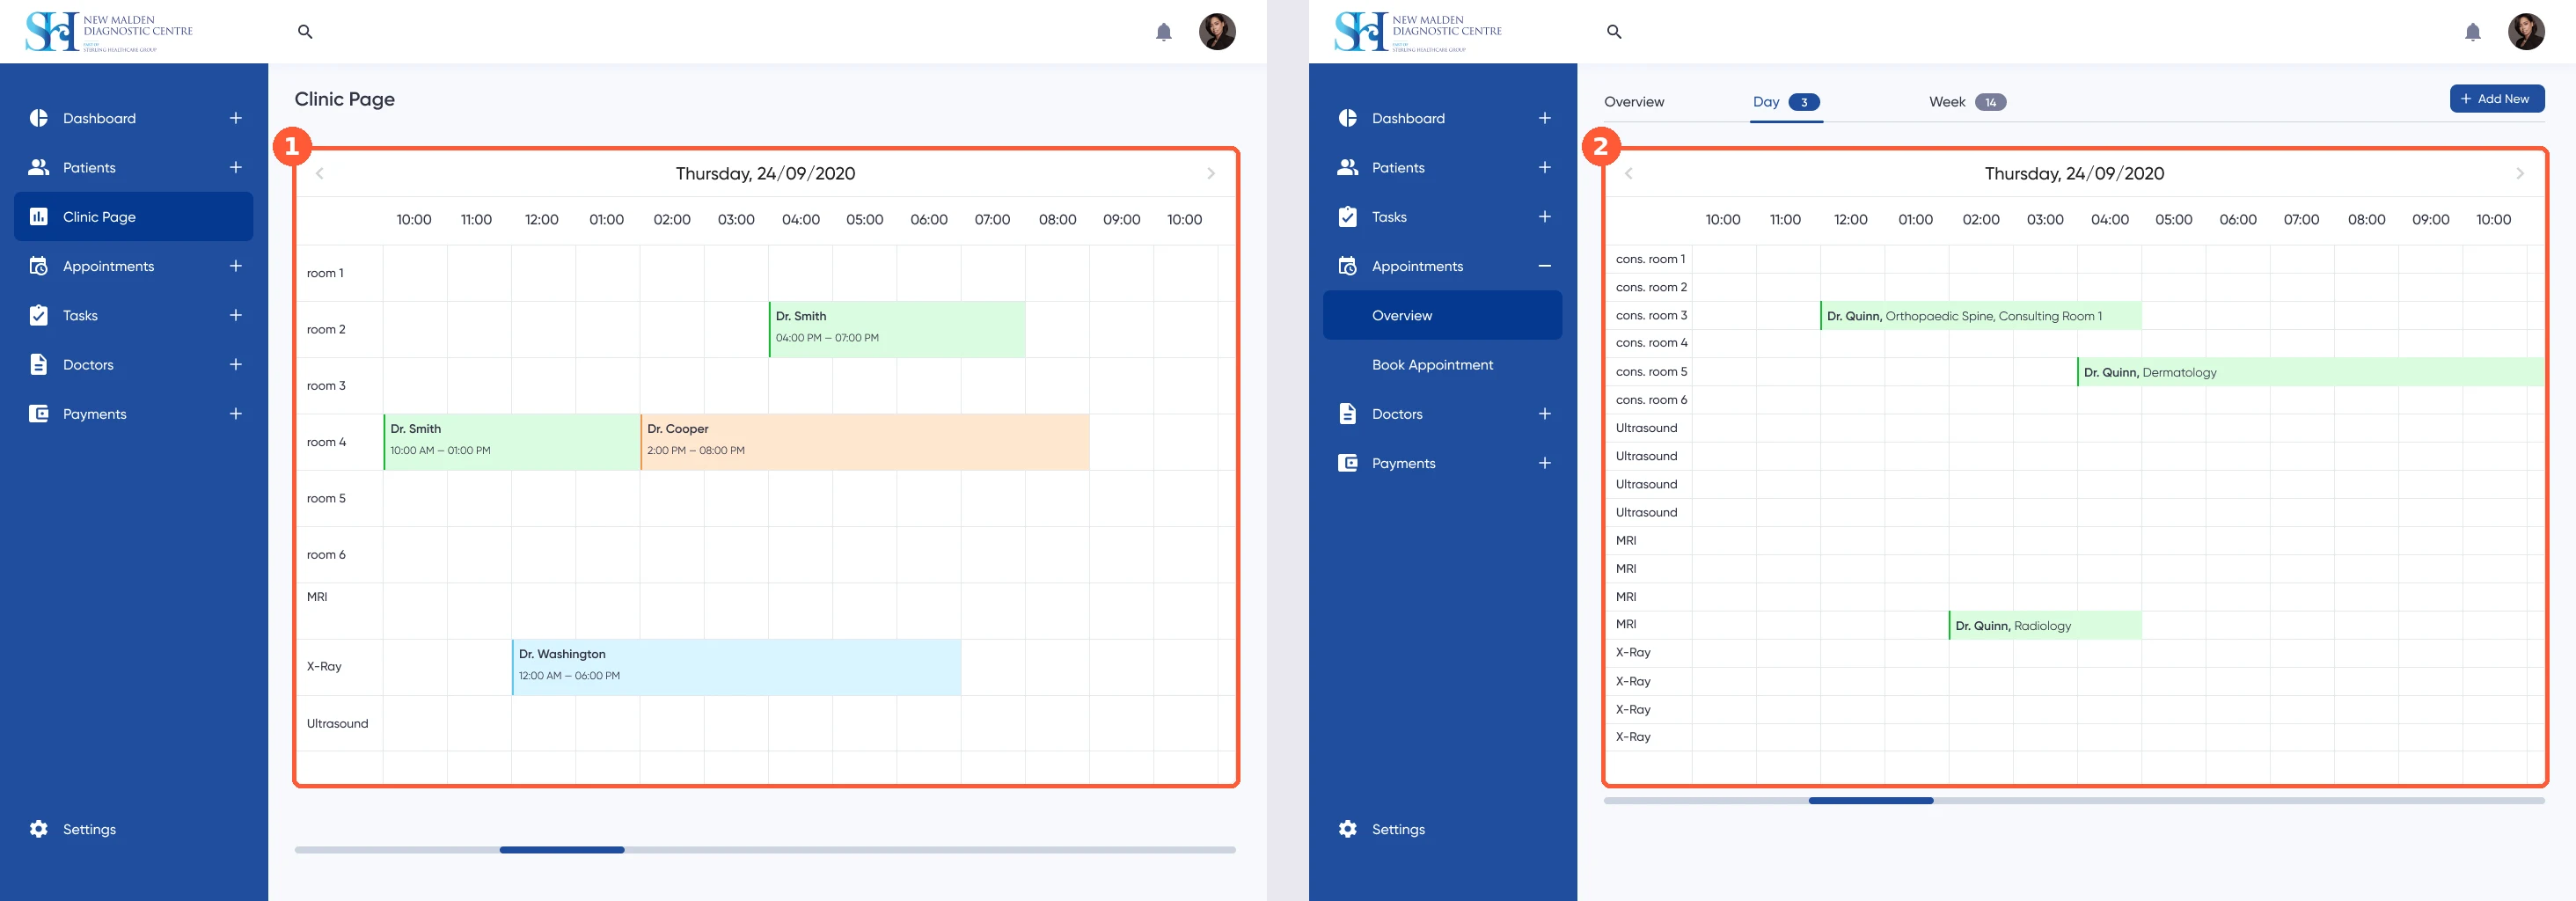
Task: Click Appointments calendar icon in left sidebar
Action: 39,266
